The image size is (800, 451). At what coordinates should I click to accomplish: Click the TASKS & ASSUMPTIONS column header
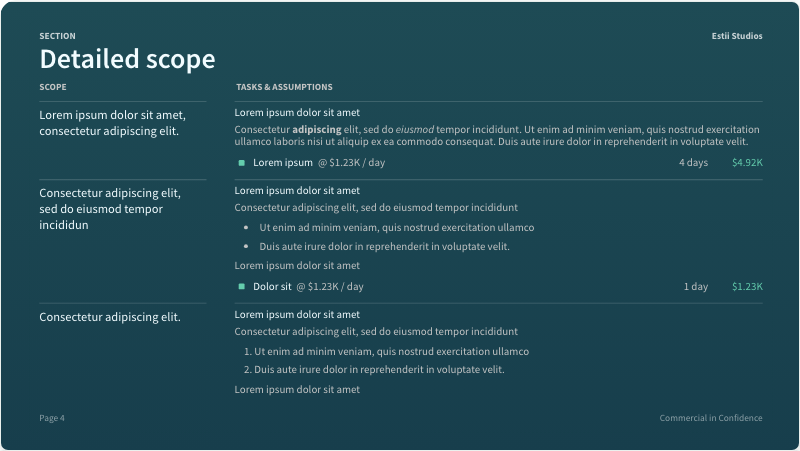click(x=284, y=87)
